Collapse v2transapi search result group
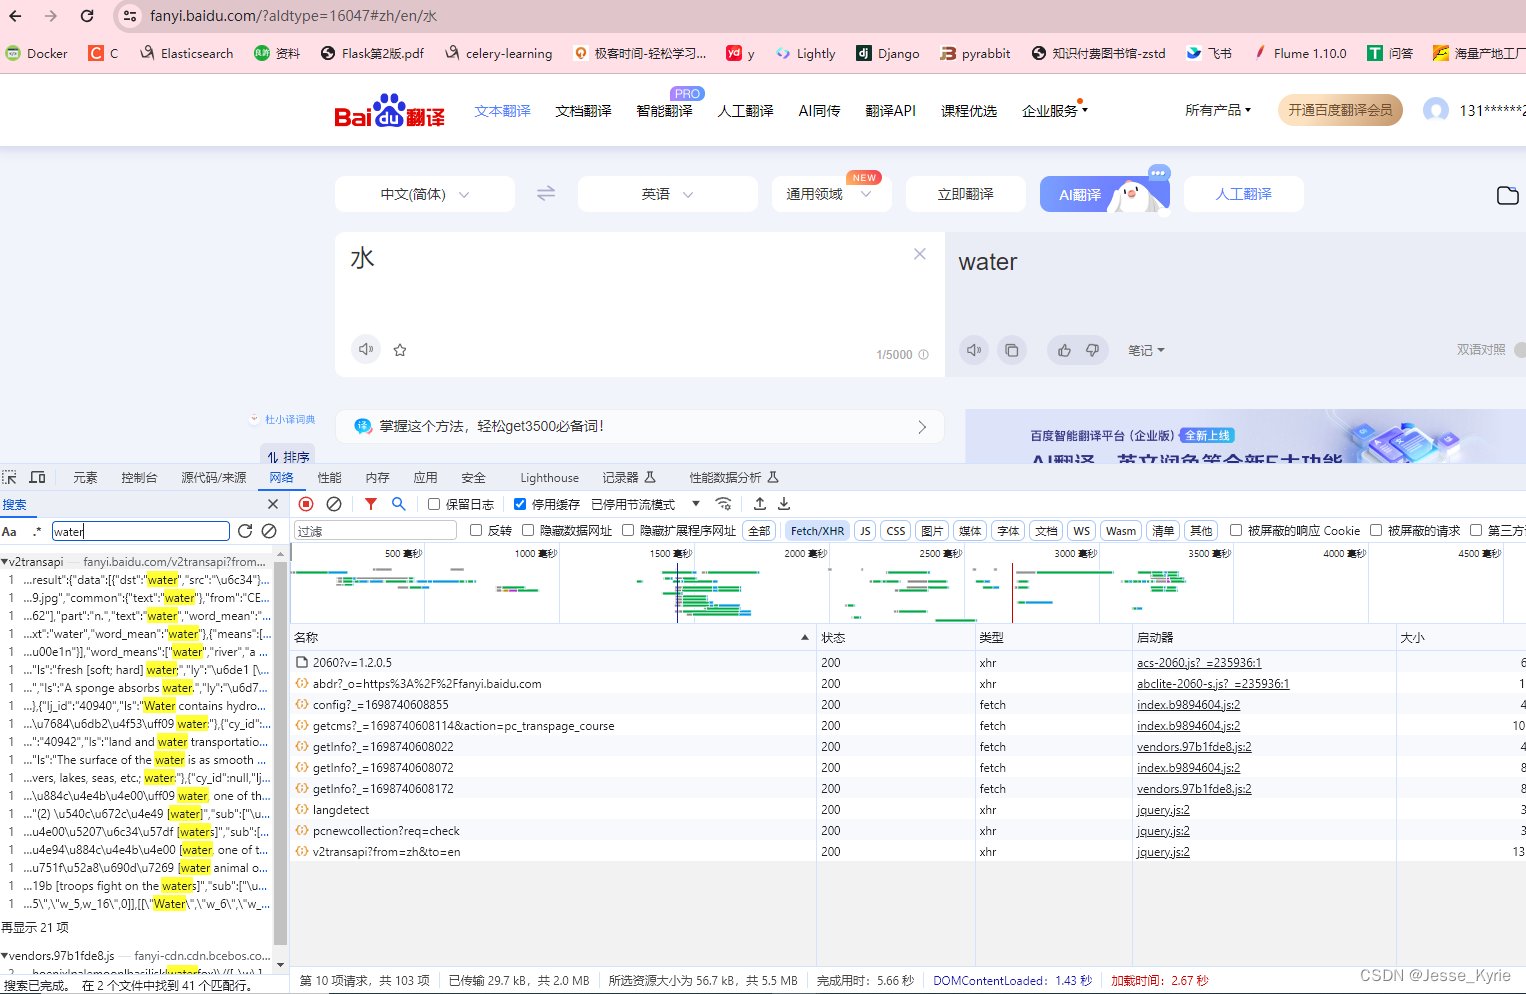Screen dimensions: 1526x994 [x=5, y=562]
